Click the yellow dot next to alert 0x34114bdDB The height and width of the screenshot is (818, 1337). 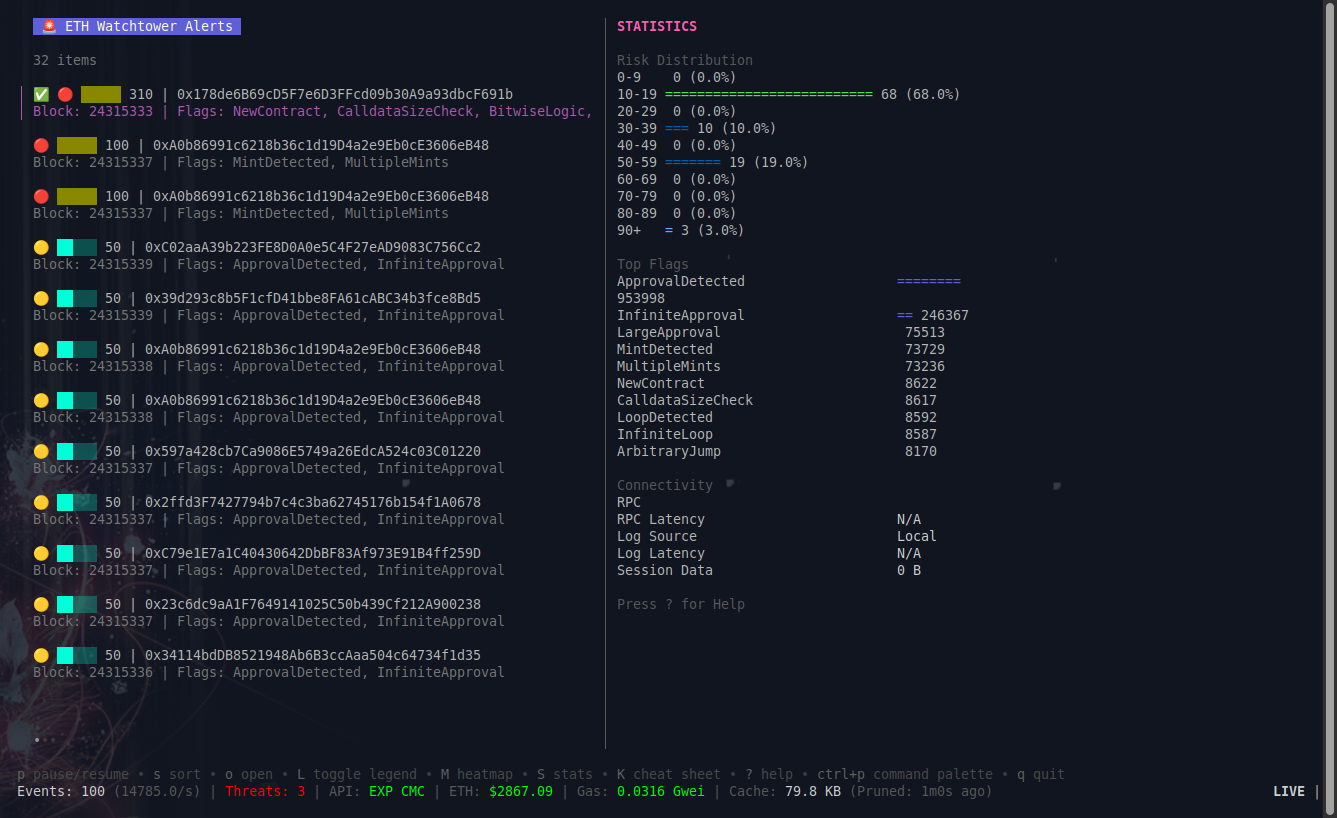(x=40, y=654)
